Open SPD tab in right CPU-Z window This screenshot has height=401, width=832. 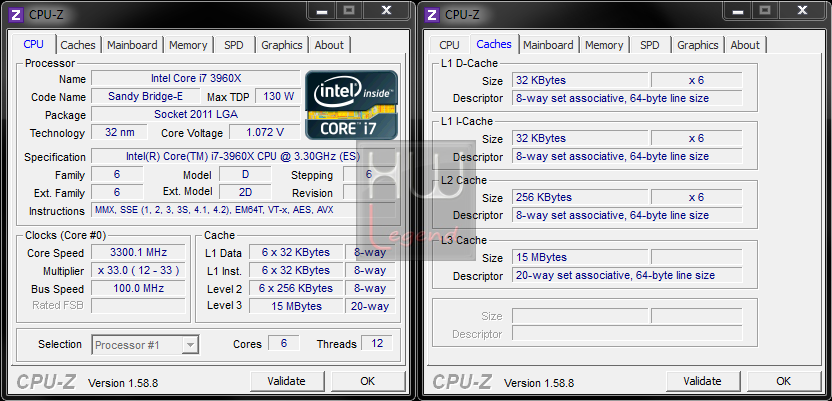[649, 45]
